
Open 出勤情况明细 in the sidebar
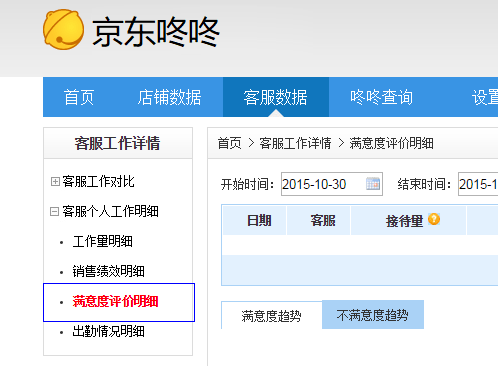(108, 331)
